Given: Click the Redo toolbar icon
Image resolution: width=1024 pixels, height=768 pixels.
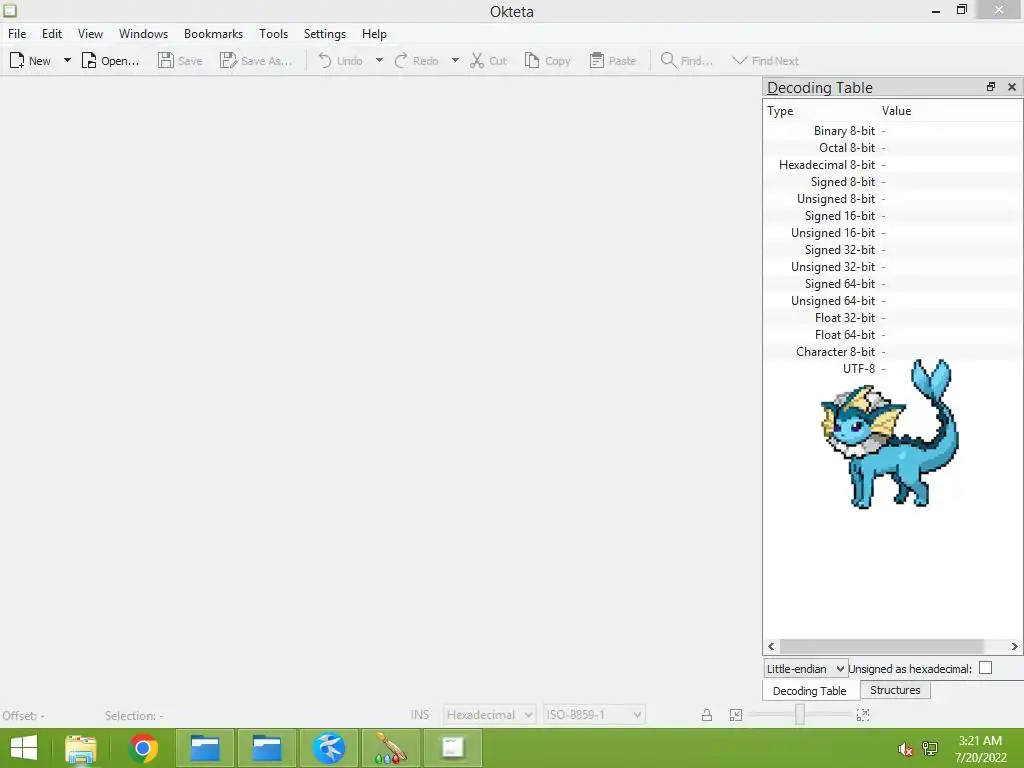Looking at the screenshot, I should [401, 61].
